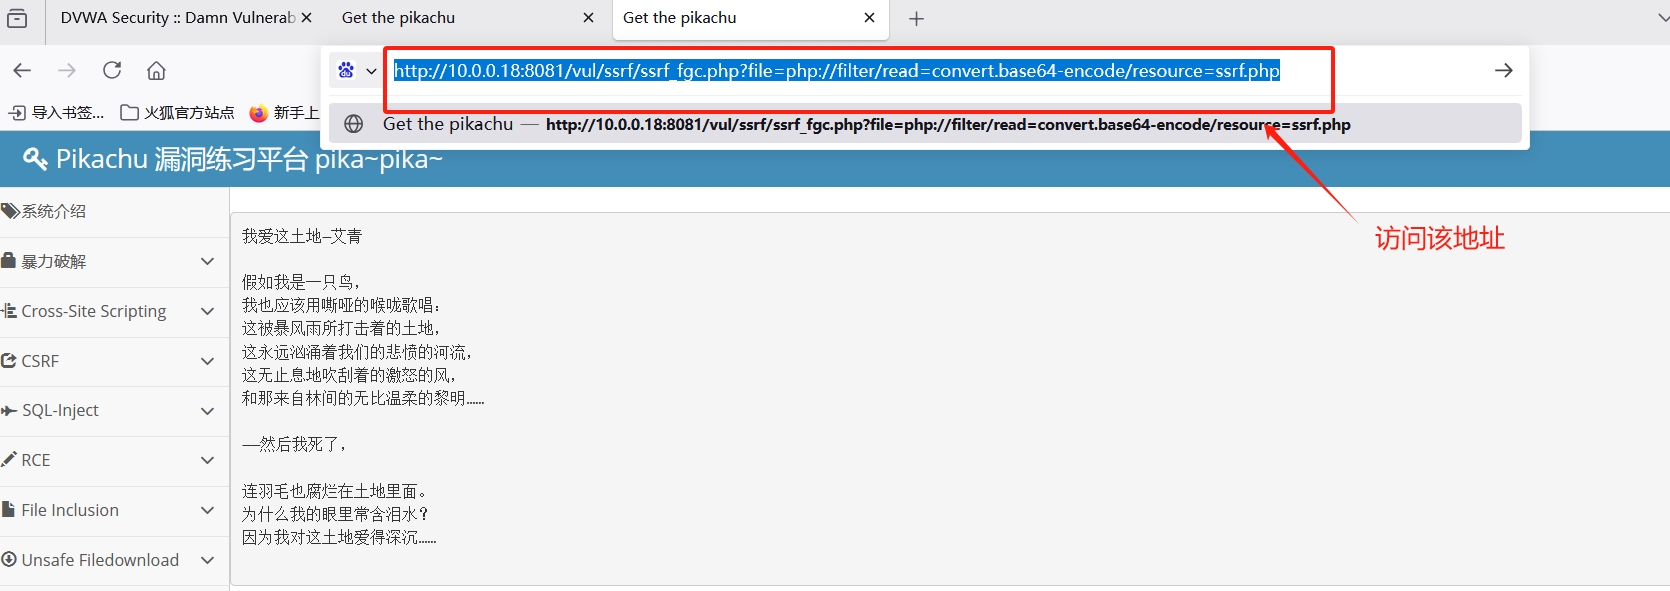Image resolution: width=1670 pixels, height=591 pixels.
Task: Click the tag icon beside 系统介绍
Action: click(10, 211)
